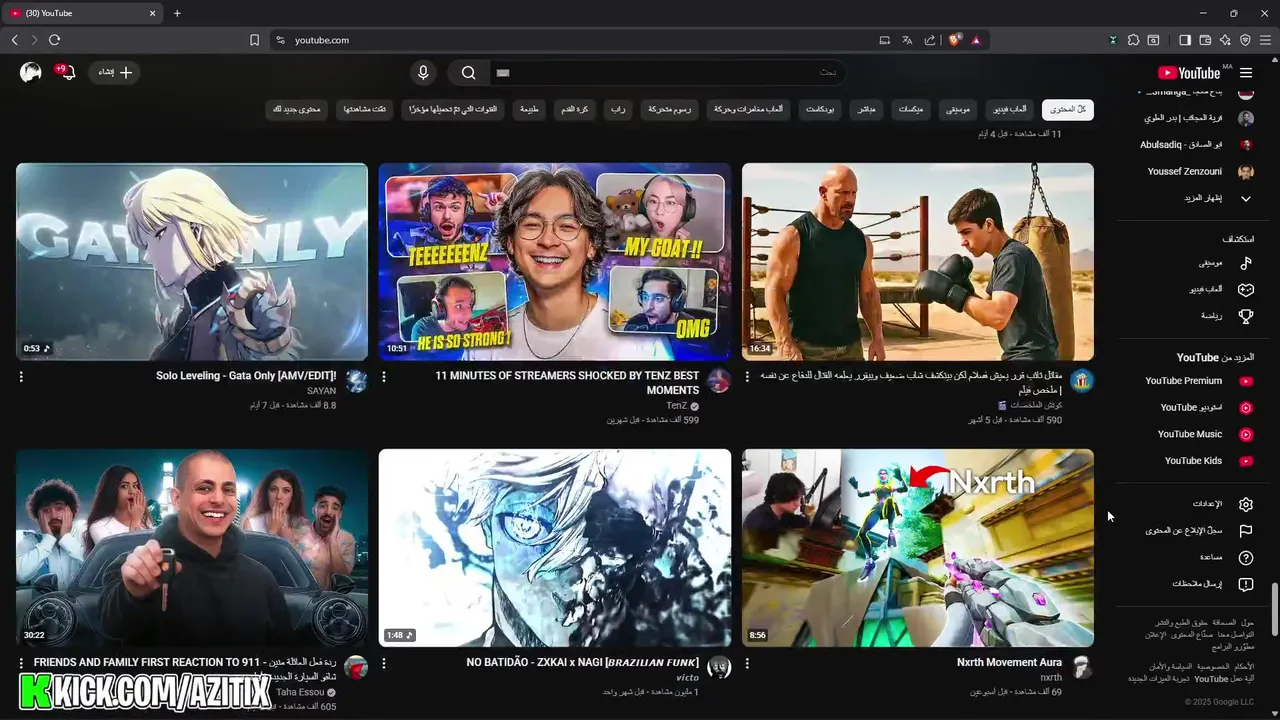Click the Brave Rewards triangle icon

point(976,40)
